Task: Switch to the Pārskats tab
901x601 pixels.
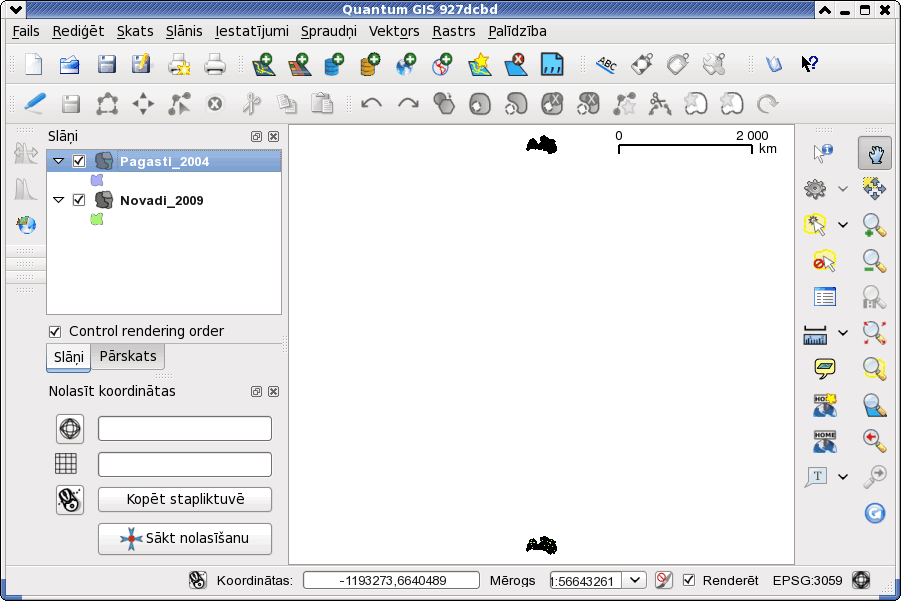Action: point(128,357)
